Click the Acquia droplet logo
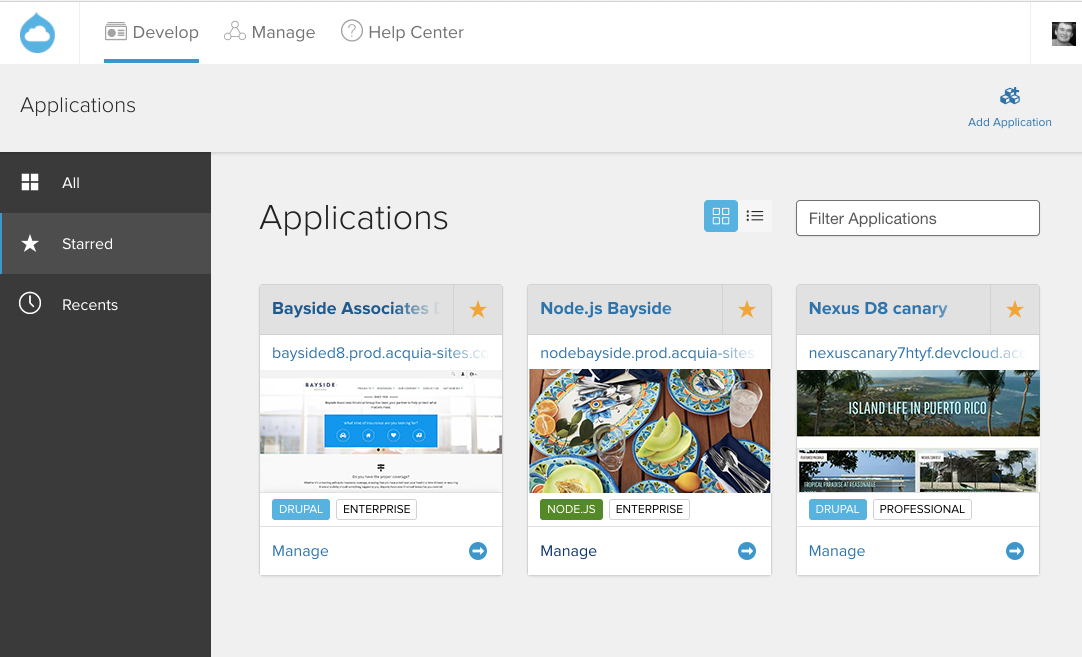The width and height of the screenshot is (1082, 657). (37, 32)
